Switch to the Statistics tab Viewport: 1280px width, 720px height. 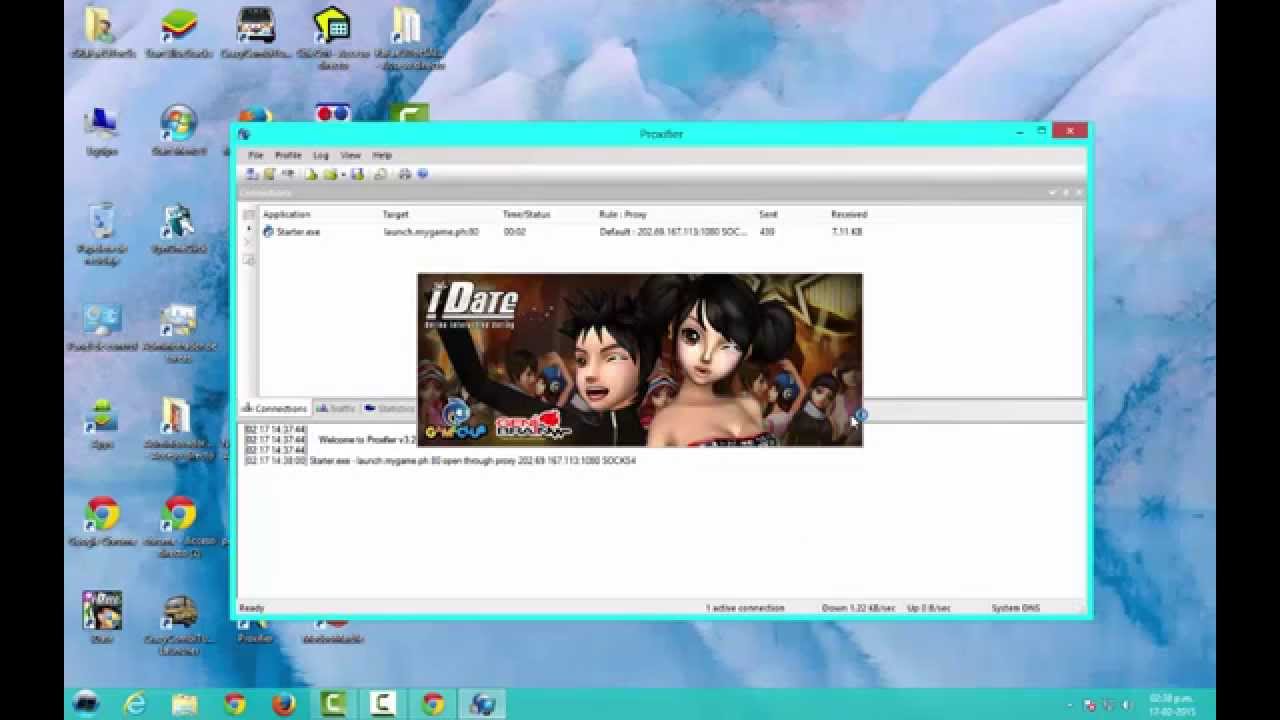pyautogui.click(x=389, y=408)
